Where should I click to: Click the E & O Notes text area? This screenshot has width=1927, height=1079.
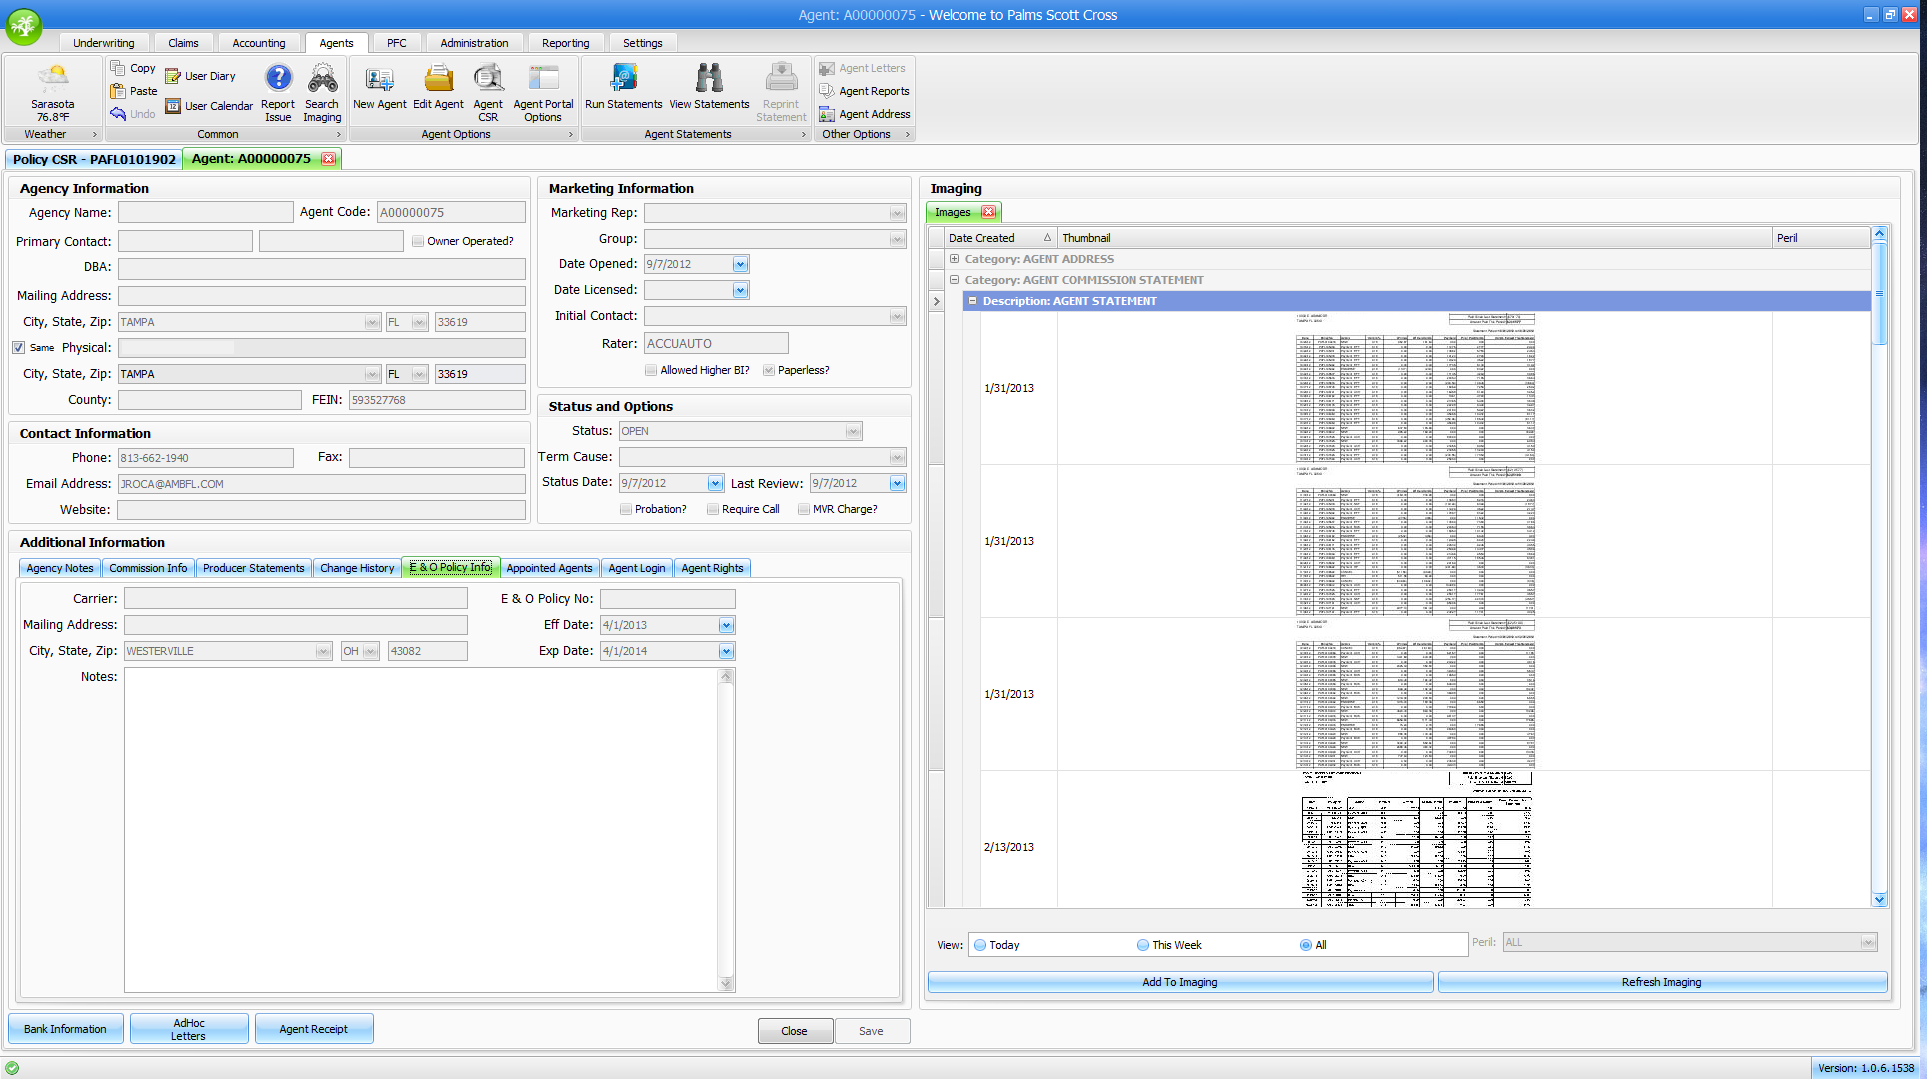(x=420, y=828)
